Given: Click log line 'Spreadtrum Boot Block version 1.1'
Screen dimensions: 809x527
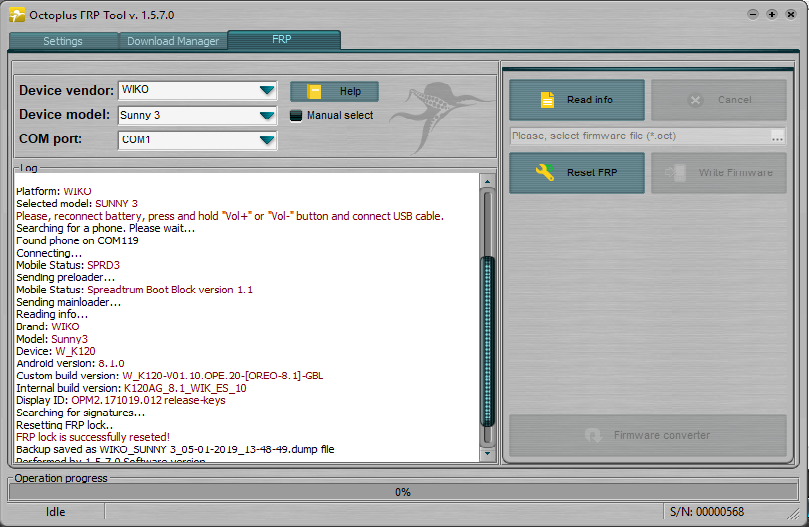Looking at the screenshot, I should point(170,290).
